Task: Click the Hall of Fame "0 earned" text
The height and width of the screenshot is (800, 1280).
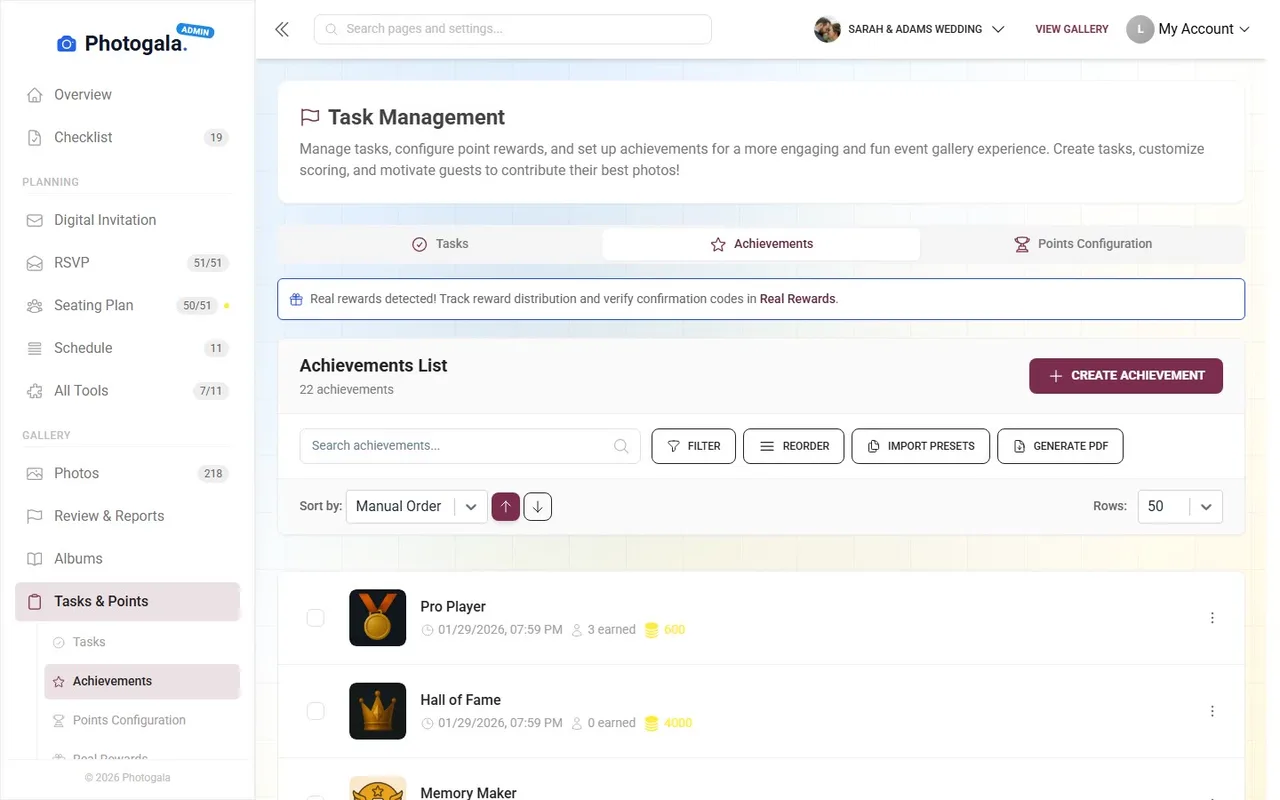Action: point(611,723)
